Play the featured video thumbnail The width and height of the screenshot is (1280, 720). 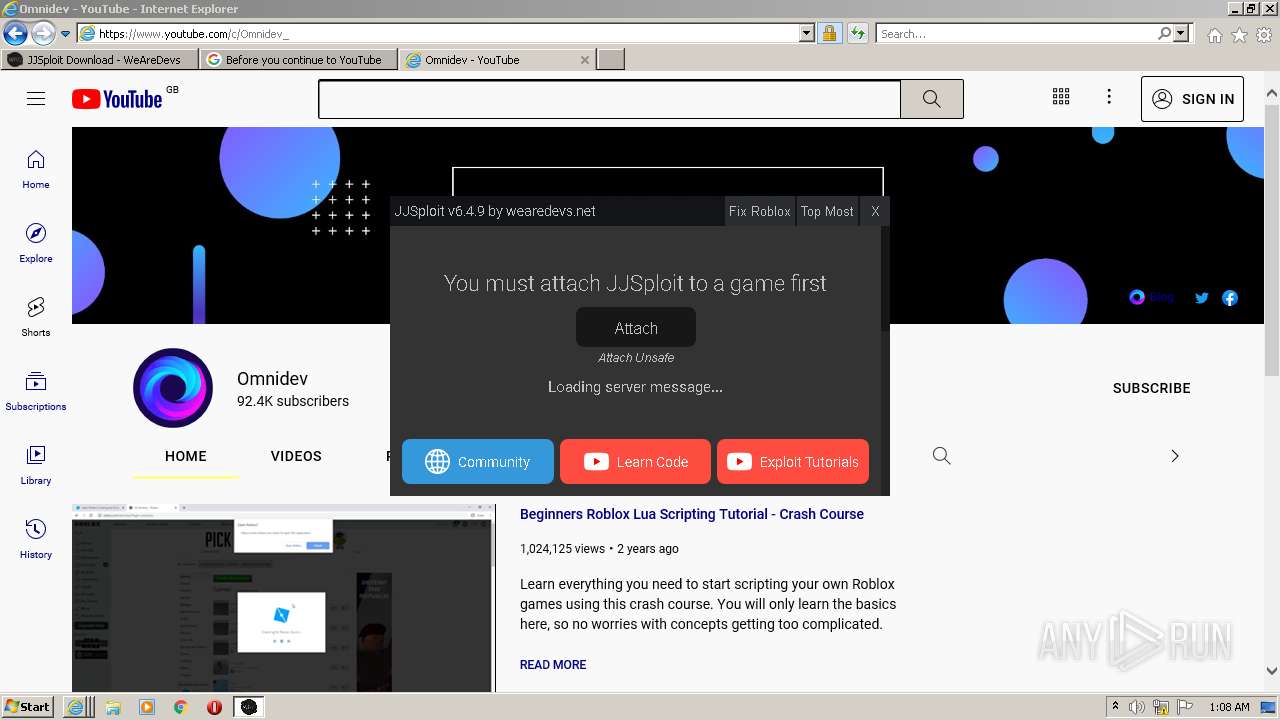pos(284,598)
